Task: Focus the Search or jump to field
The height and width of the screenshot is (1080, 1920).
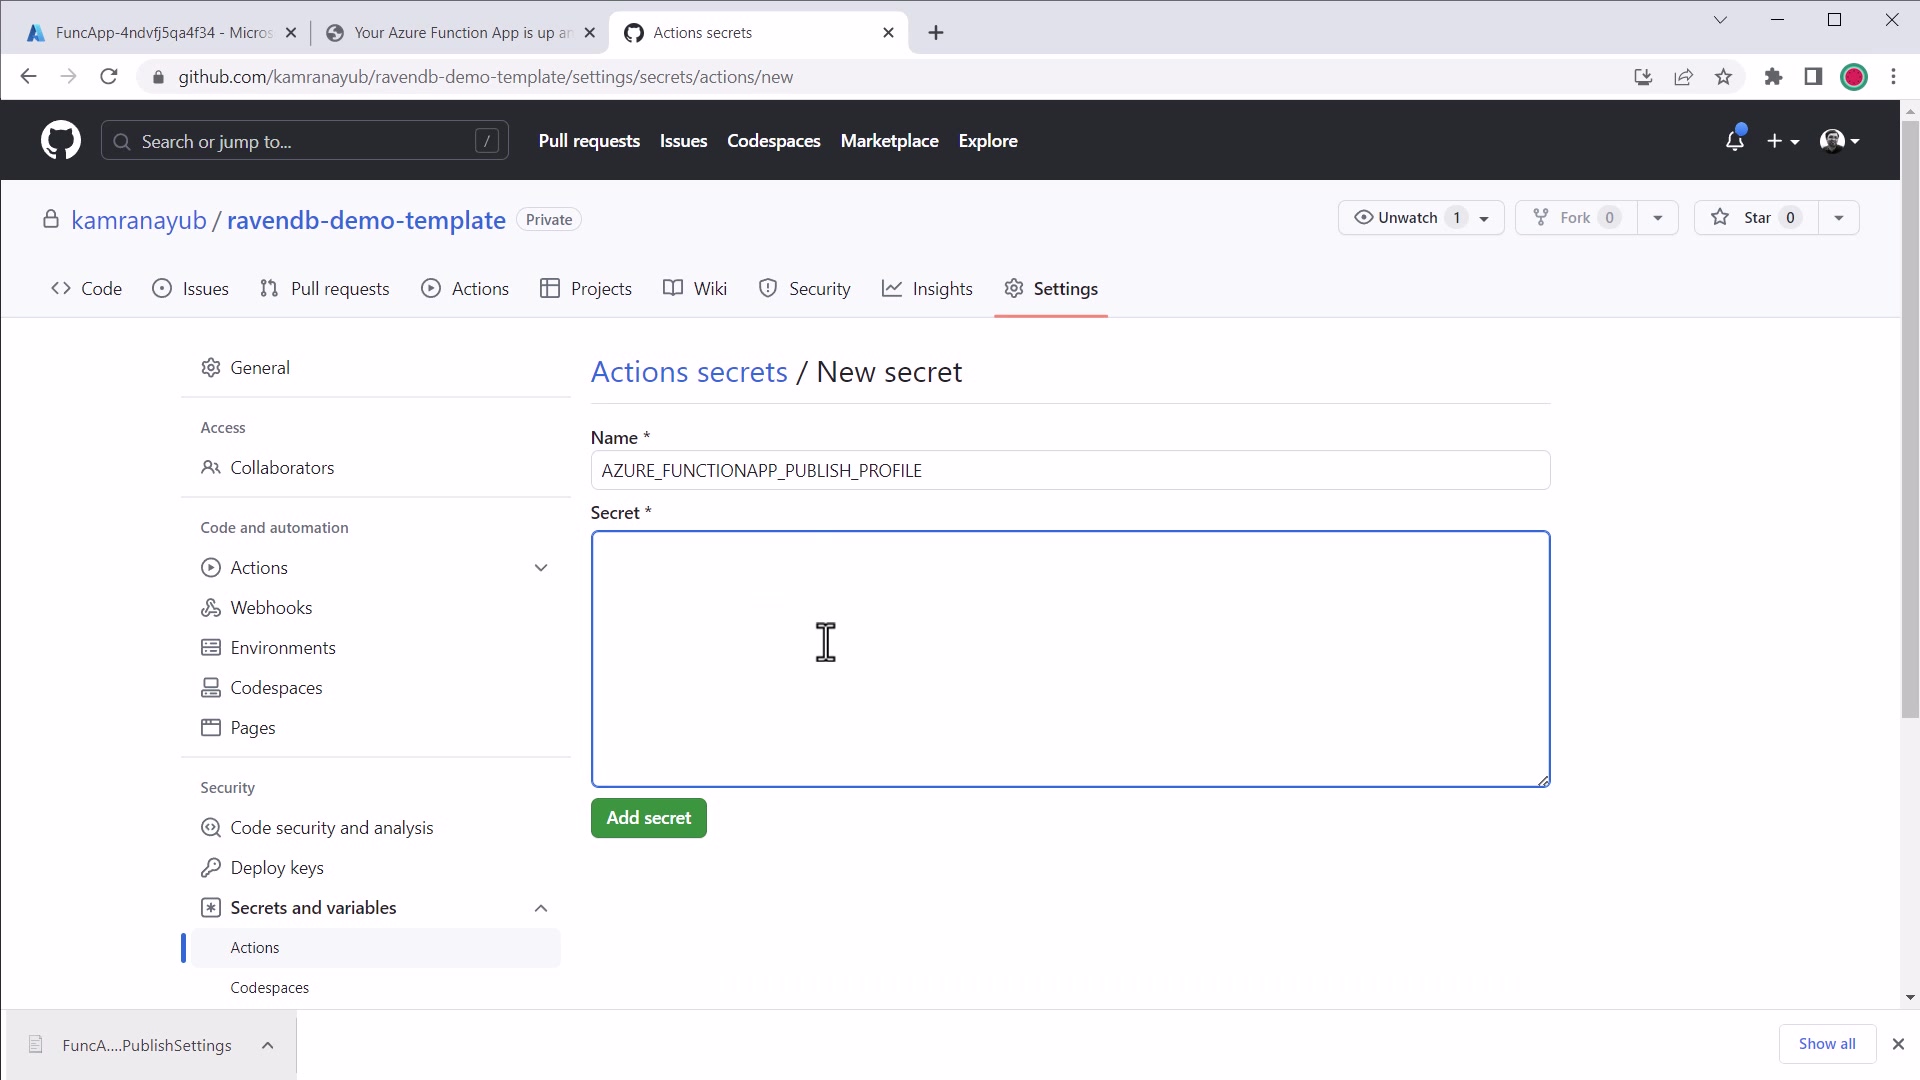Action: pyautogui.click(x=305, y=141)
